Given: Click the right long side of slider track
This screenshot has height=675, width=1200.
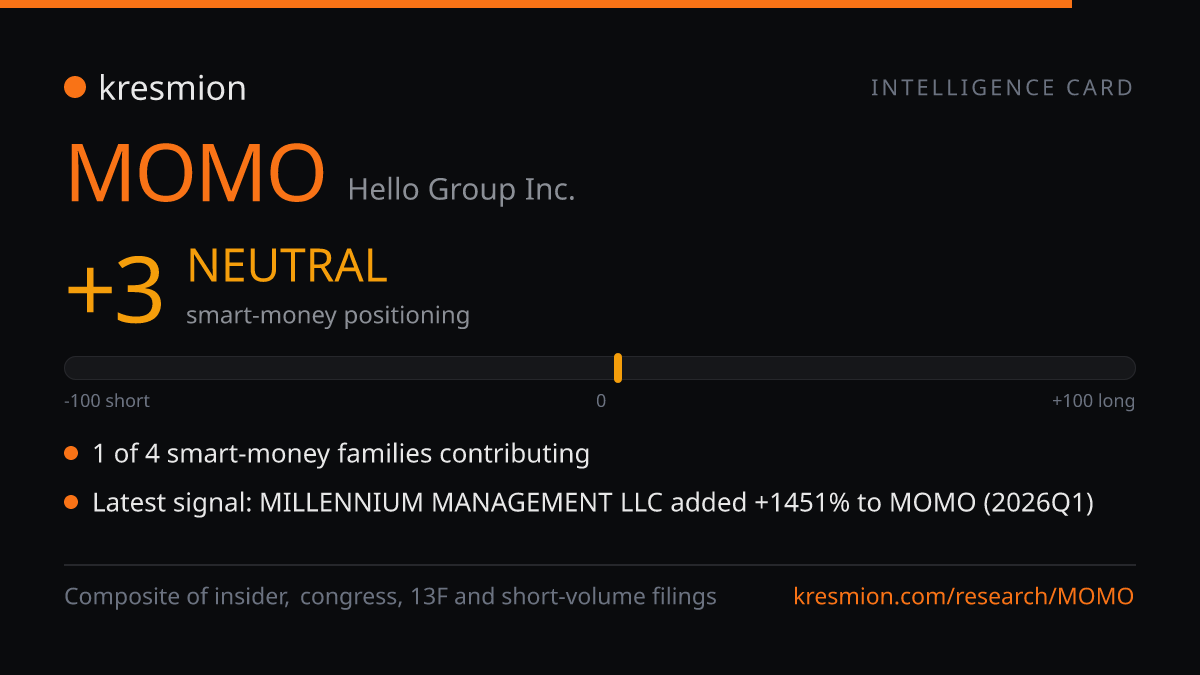Looking at the screenshot, I should 879,368.
